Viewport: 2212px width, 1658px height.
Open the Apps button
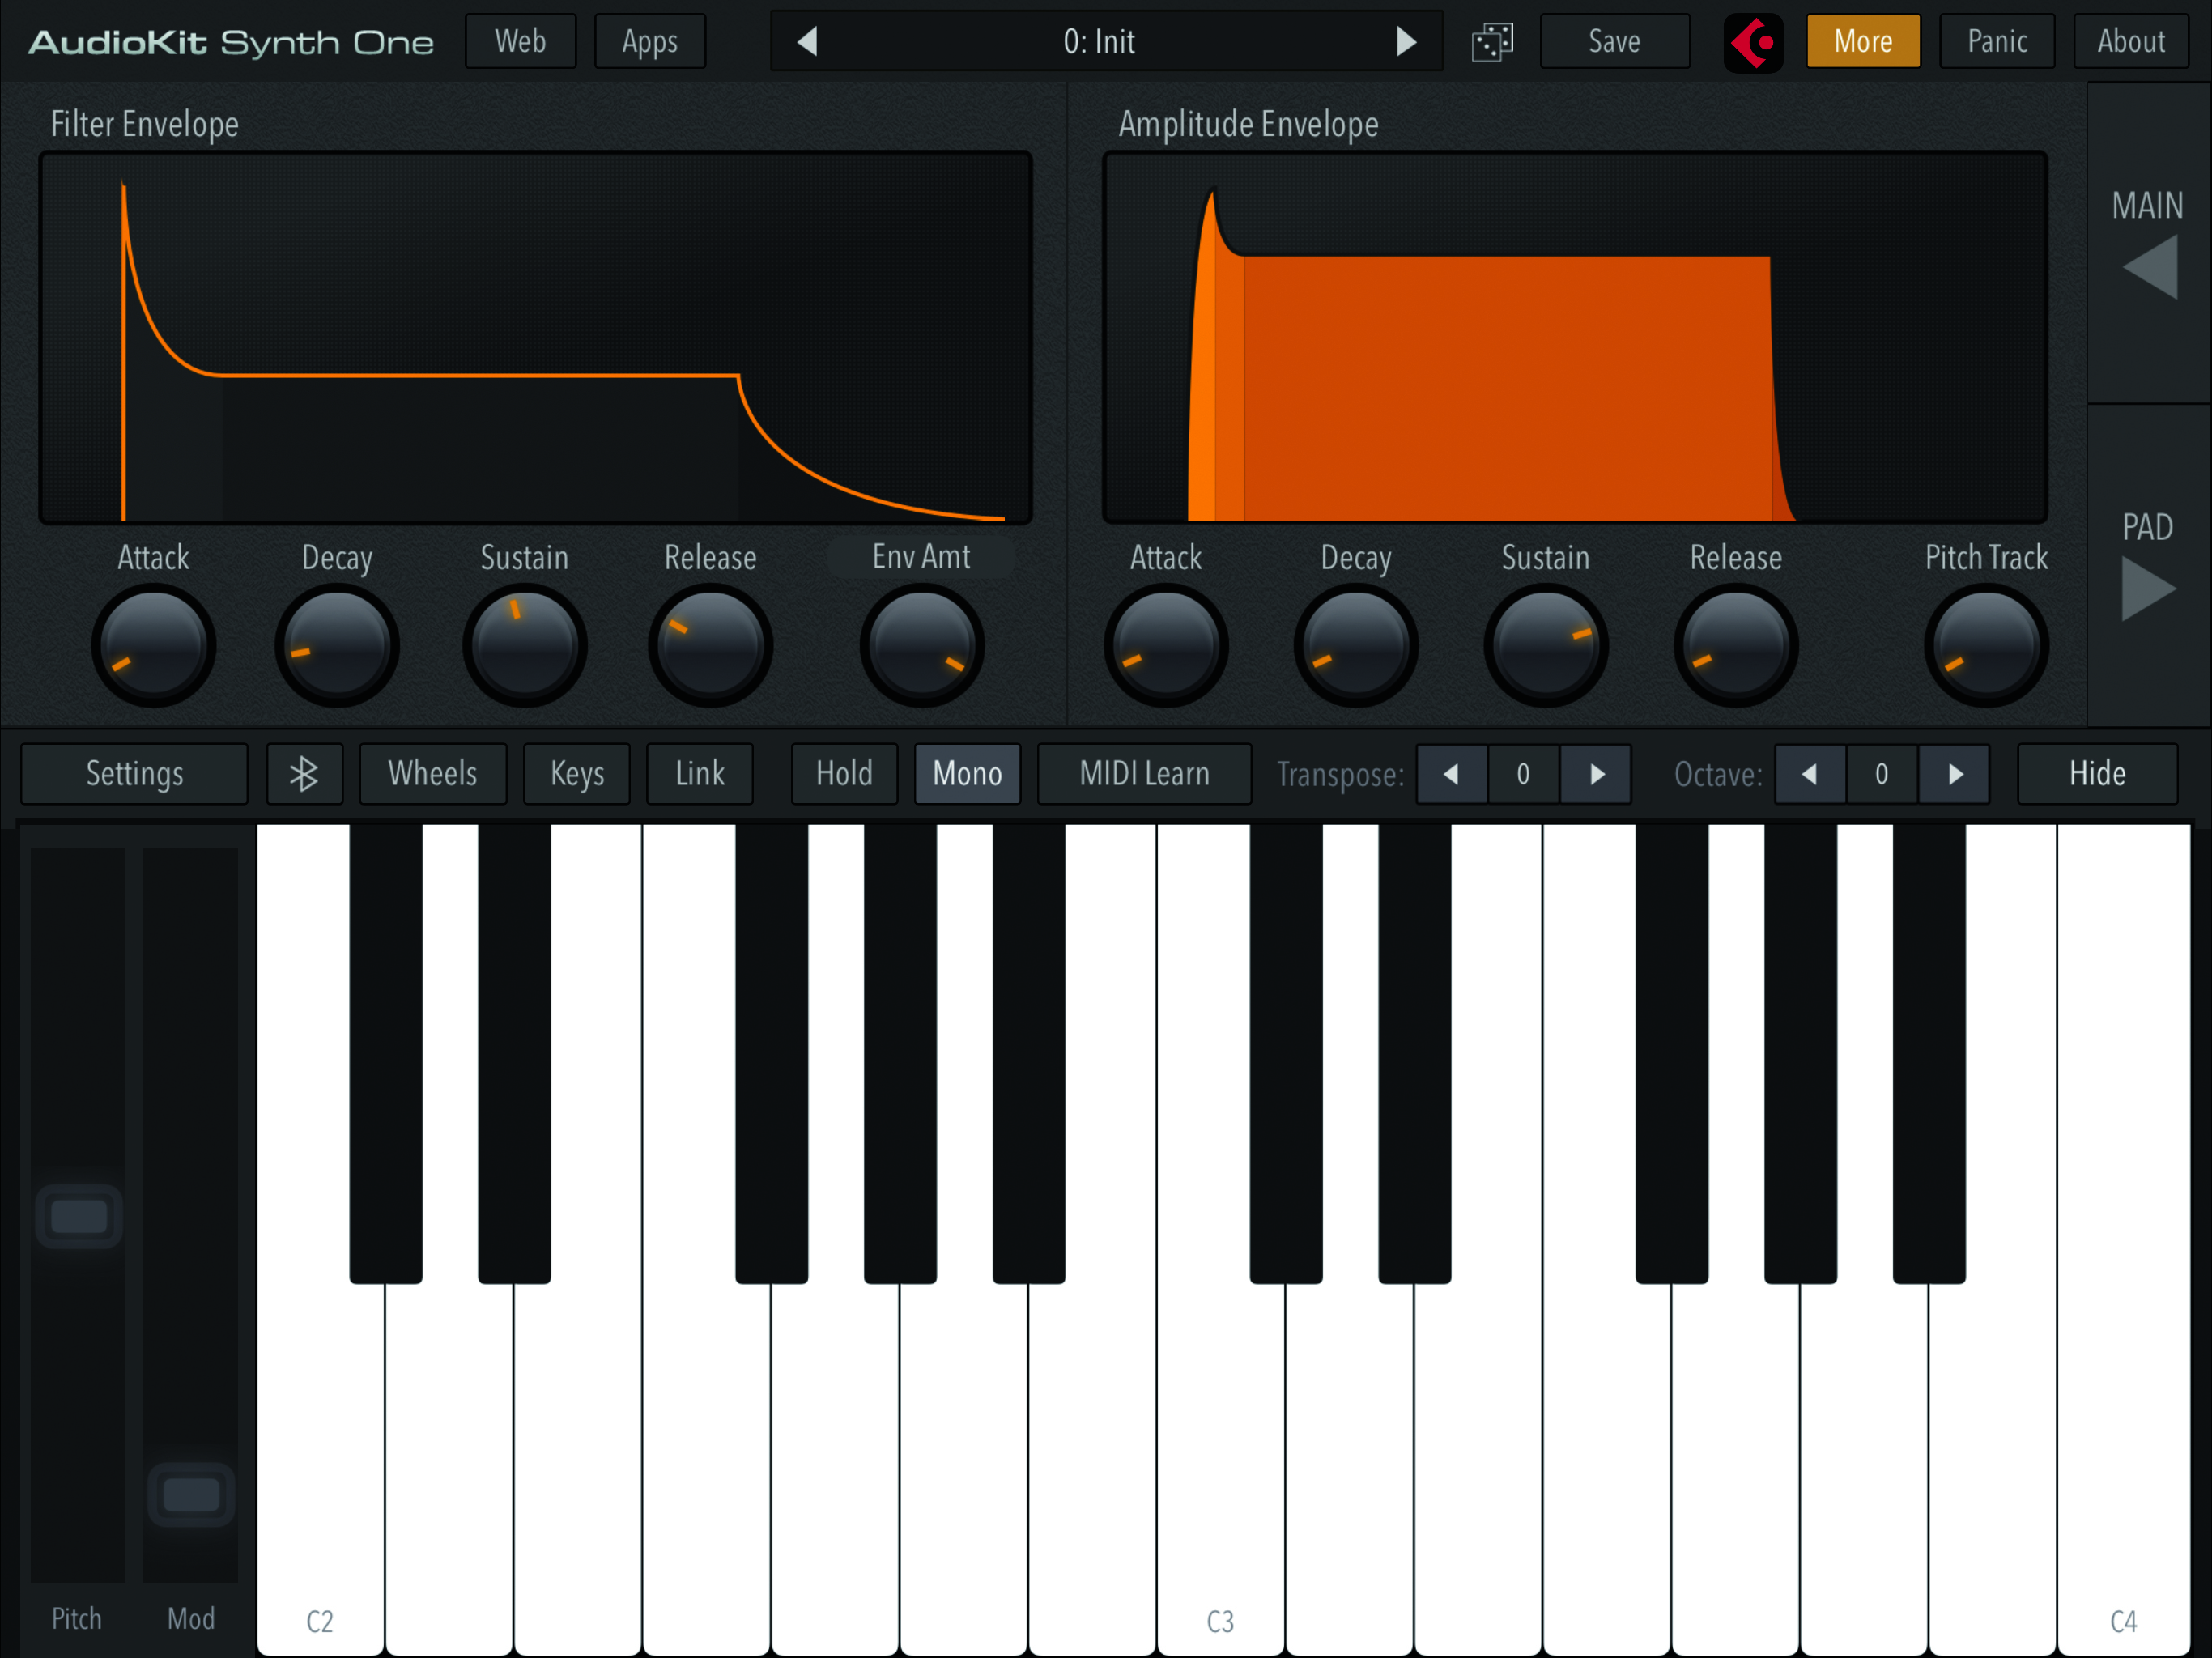pyautogui.click(x=650, y=41)
